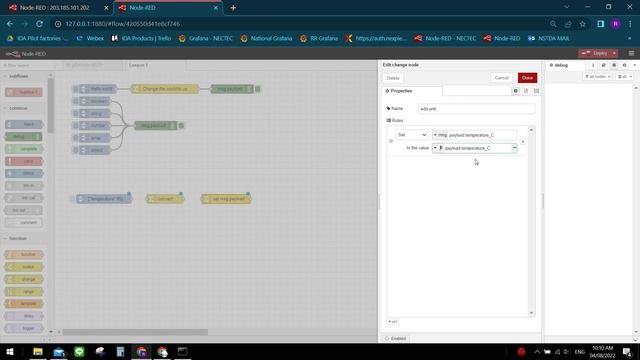The image size is (640, 360).
Task: Remove the rule with the x button
Action: coord(523,142)
